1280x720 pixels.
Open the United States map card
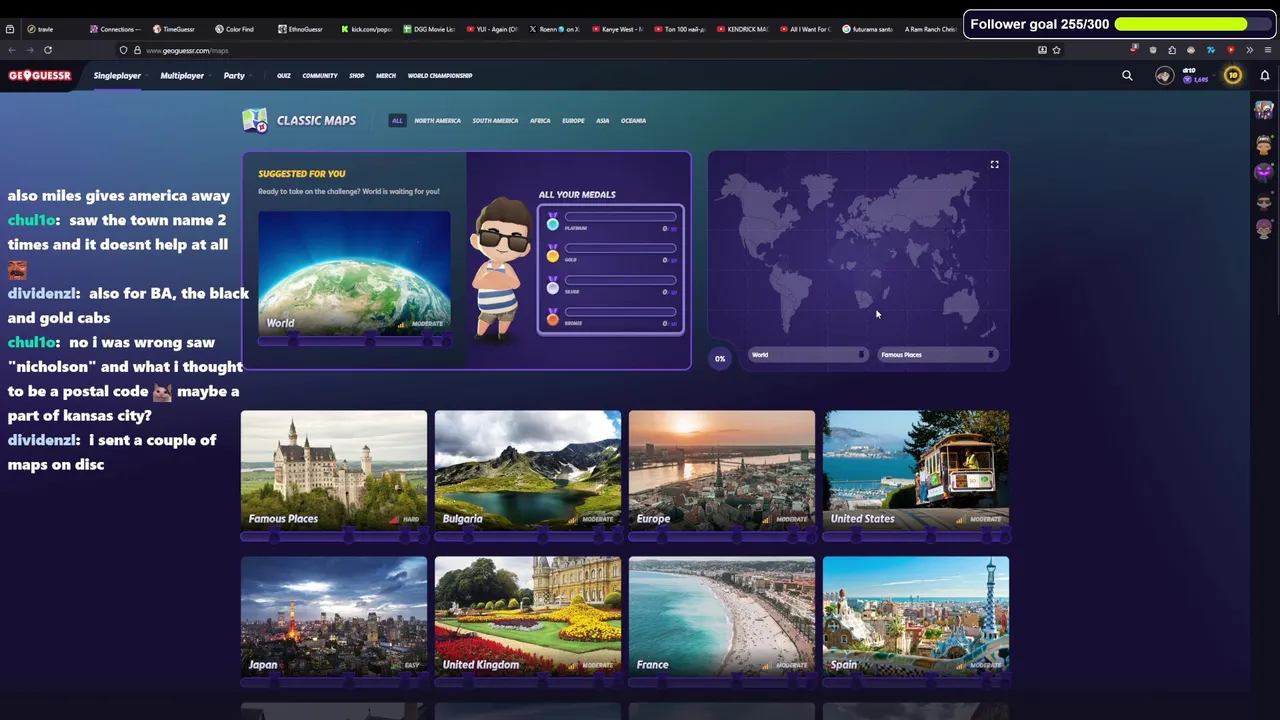[x=916, y=470]
